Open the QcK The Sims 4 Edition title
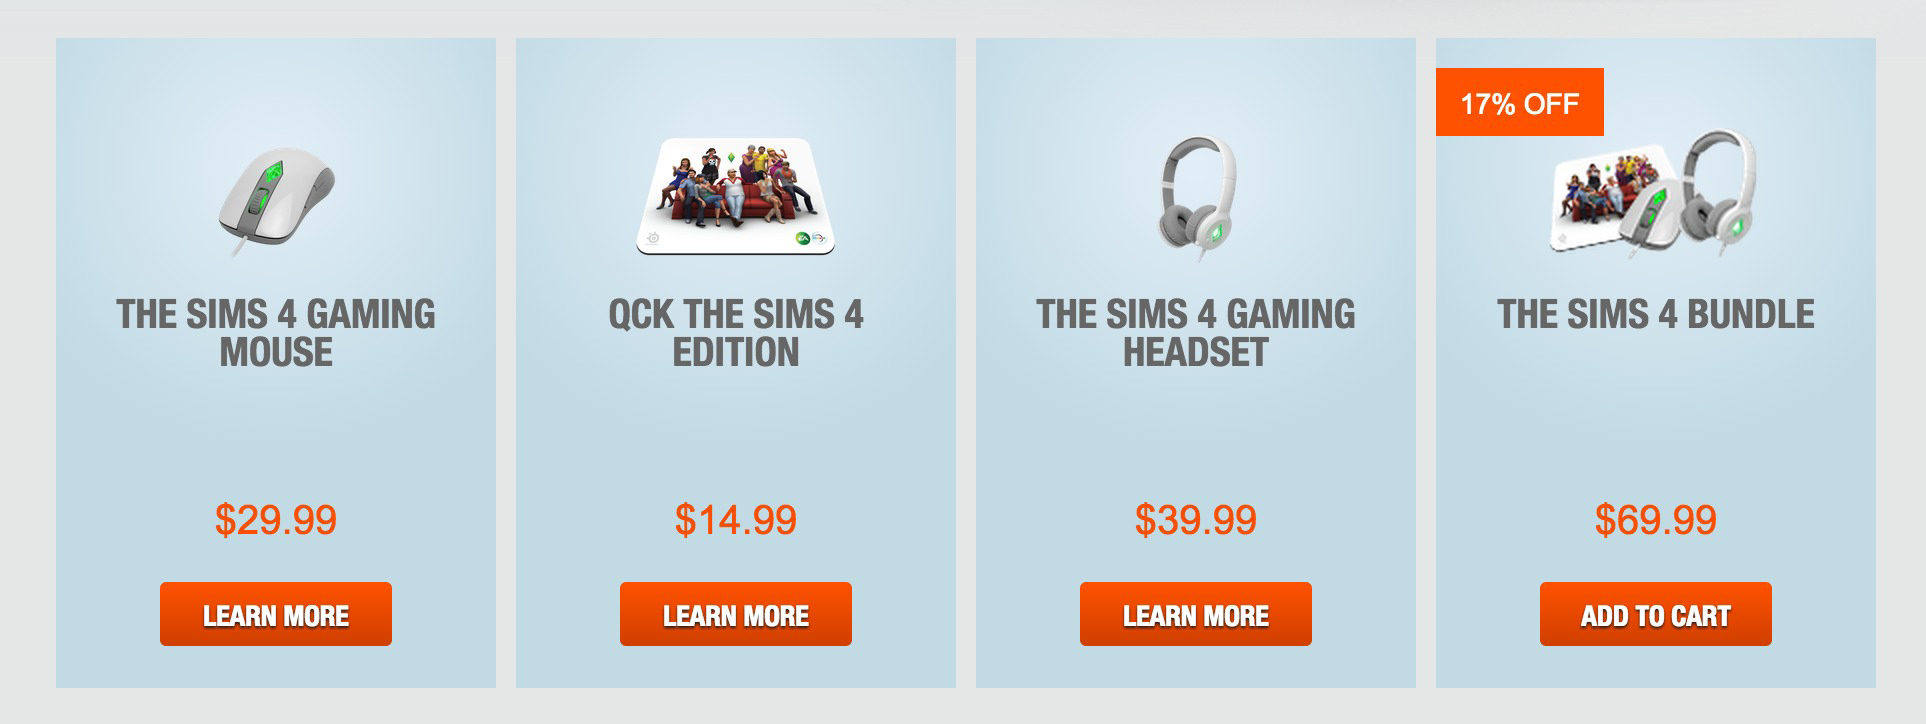The height and width of the screenshot is (724, 1926). (736, 333)
